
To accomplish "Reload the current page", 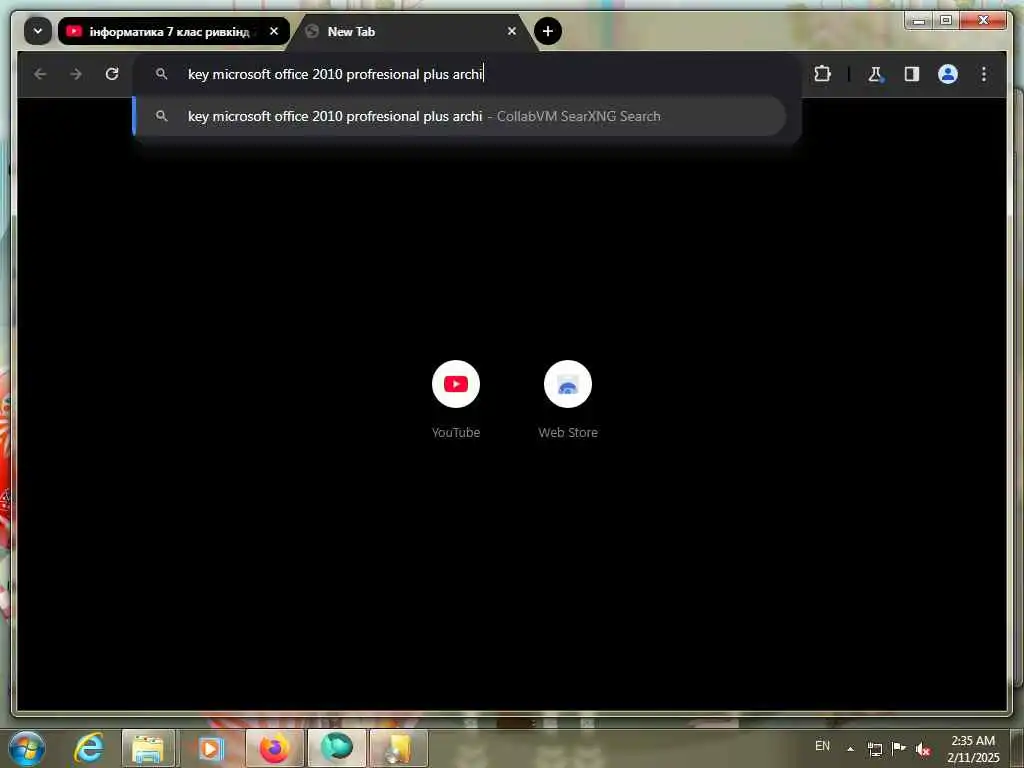I will click(112, 74).
